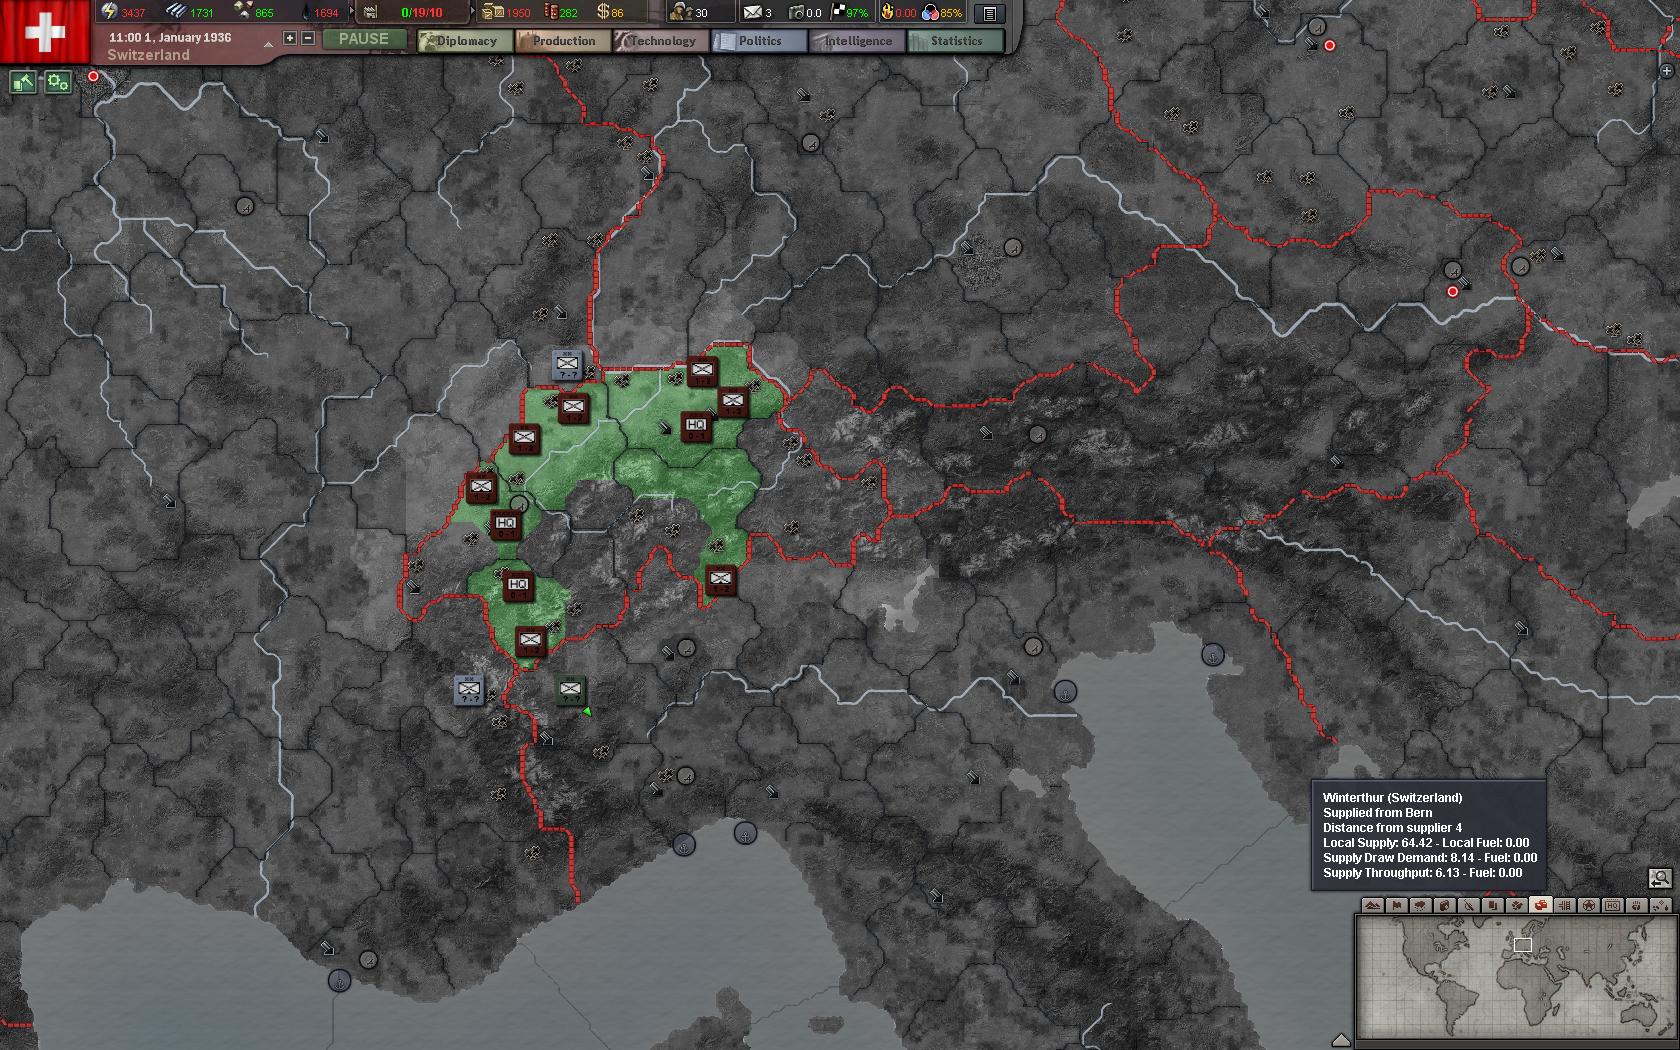Screen dimensions: 1680x1050
Task: Click the metal bars resource icon
Action: tap(176, 12)
